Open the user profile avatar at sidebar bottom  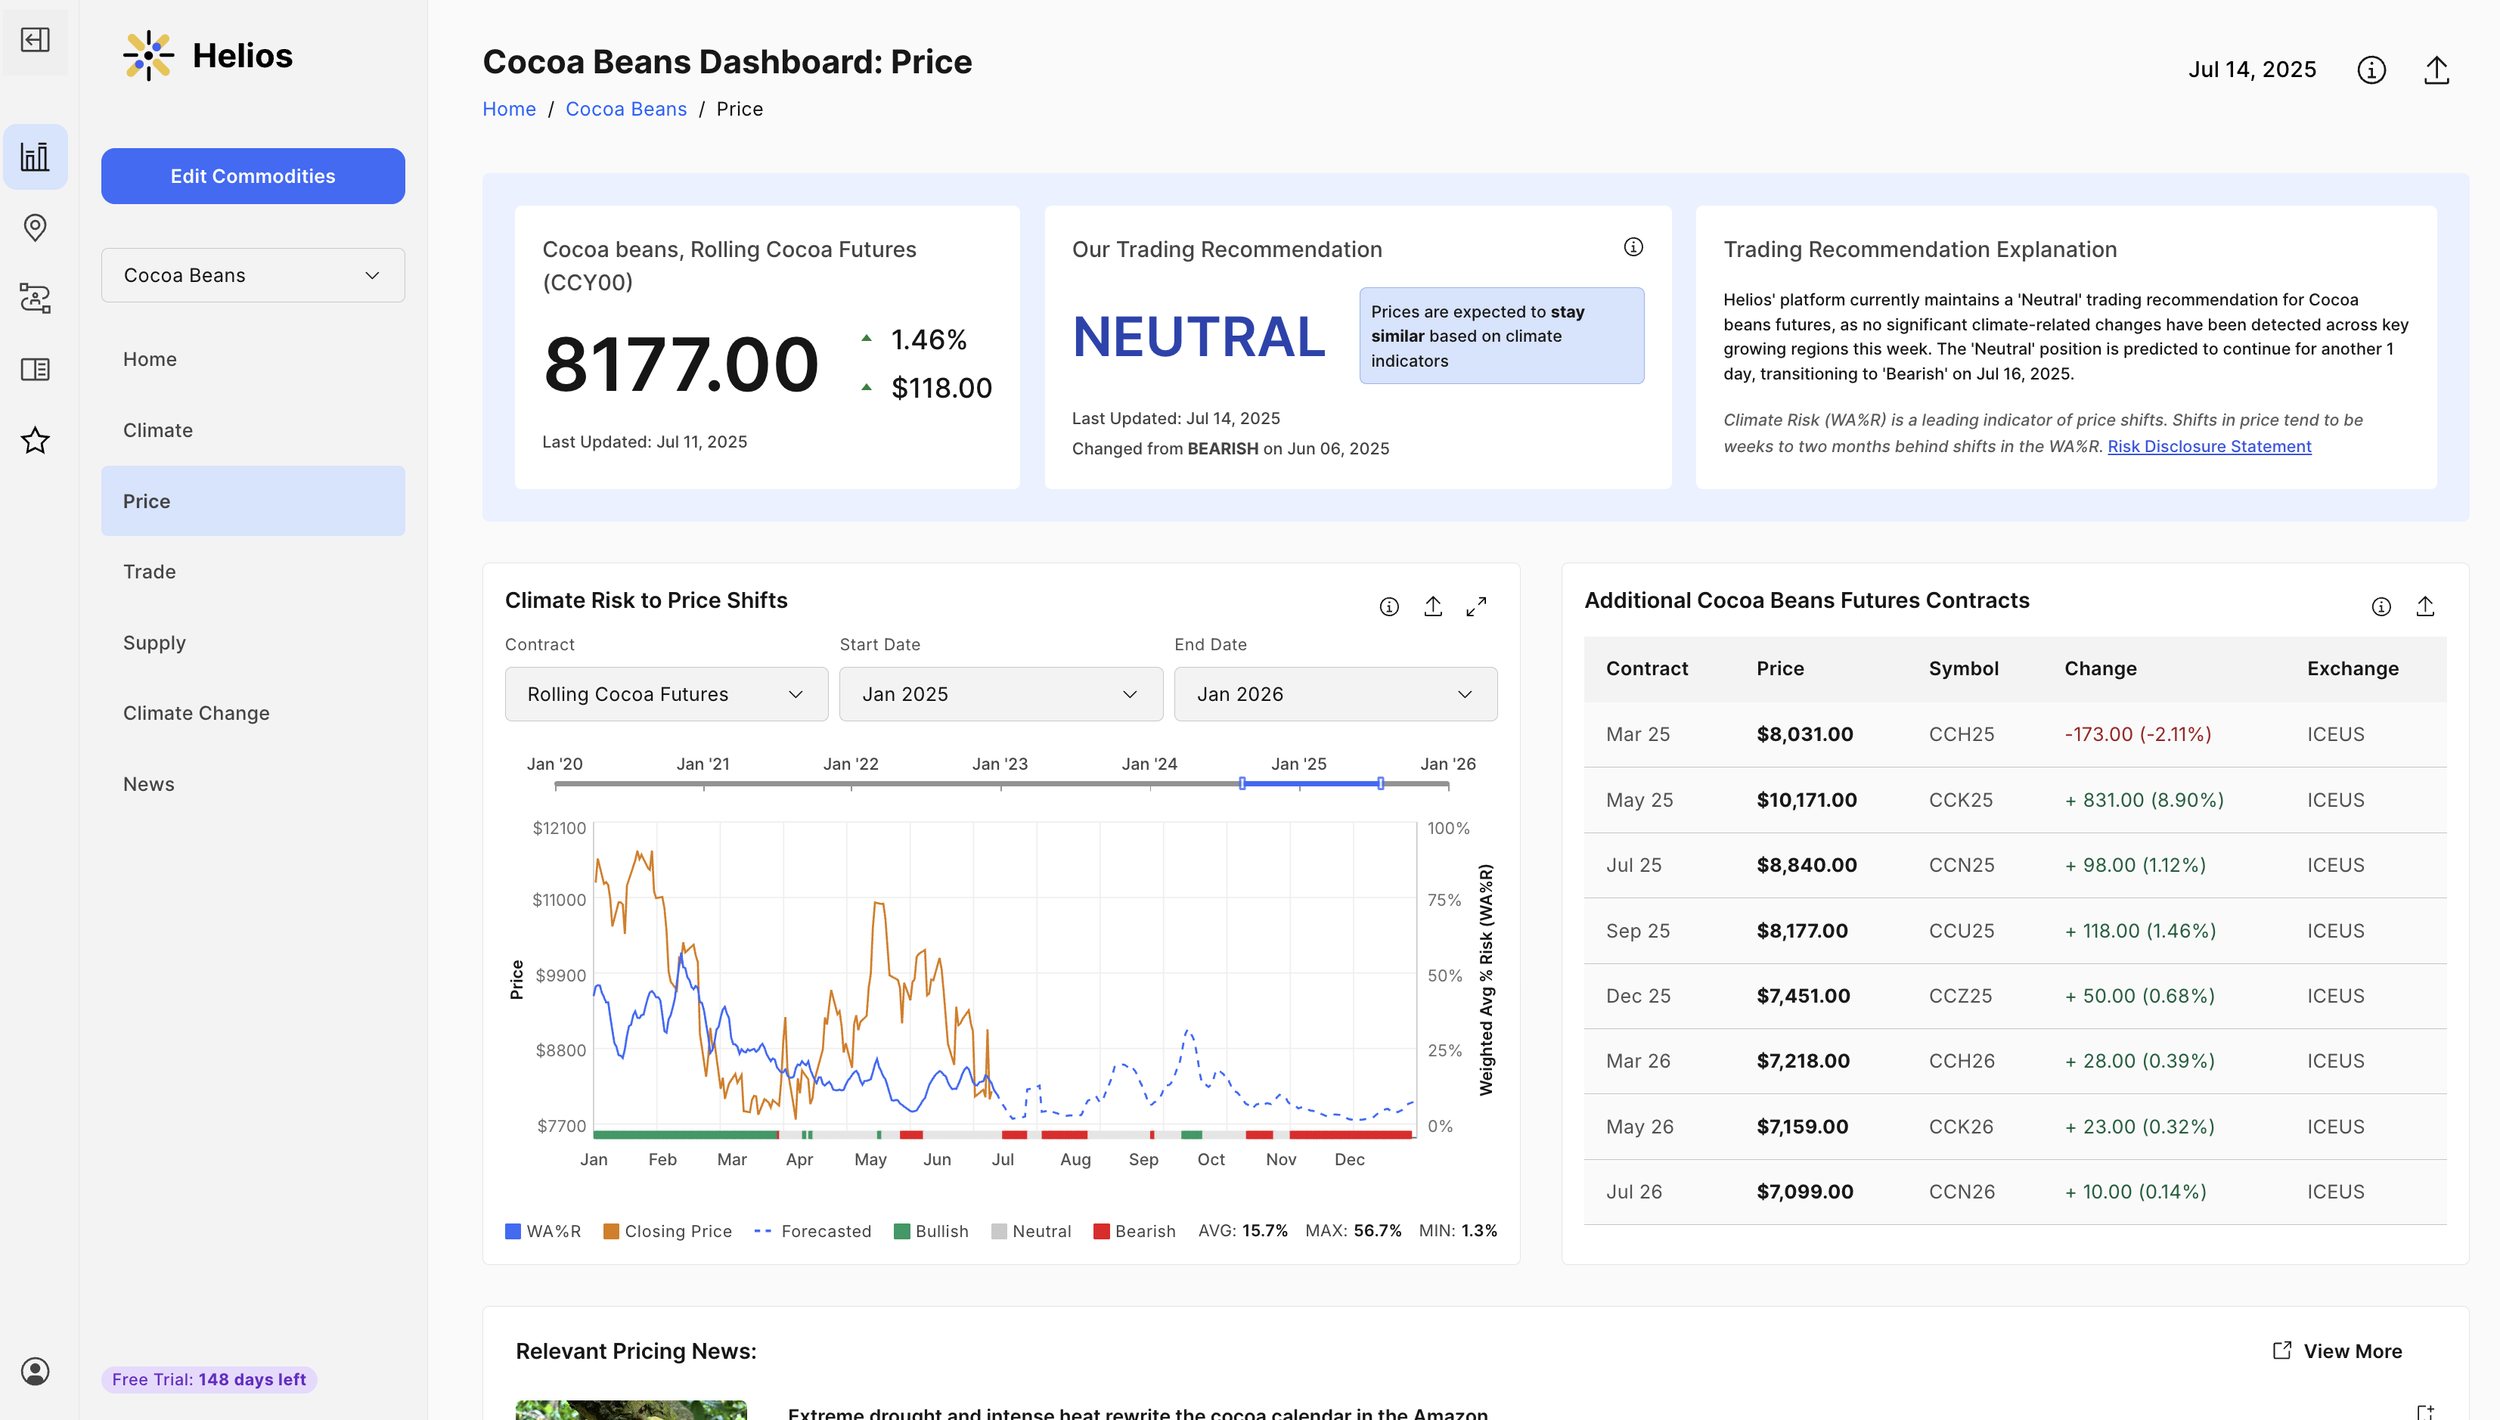pyautogui.click(x=36, y=1372)
